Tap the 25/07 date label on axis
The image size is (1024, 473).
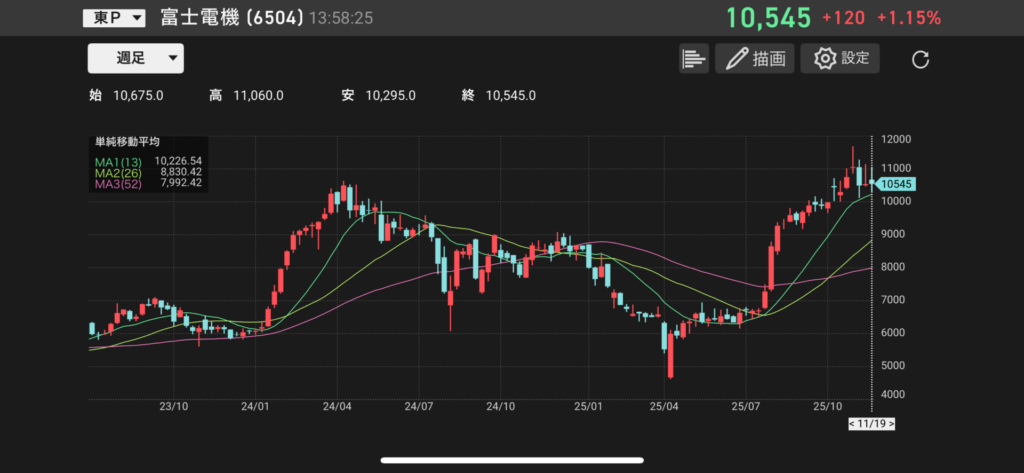(x=747, y=407)
